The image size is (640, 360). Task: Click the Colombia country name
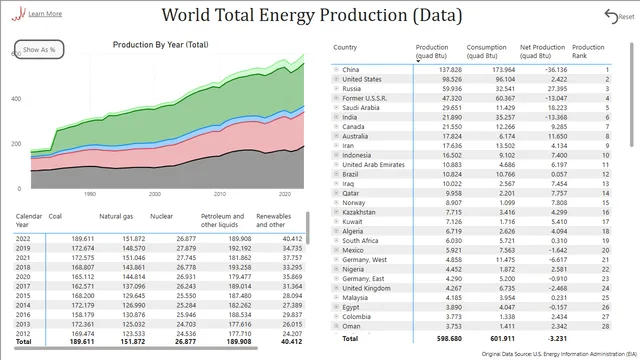(356, 317)
